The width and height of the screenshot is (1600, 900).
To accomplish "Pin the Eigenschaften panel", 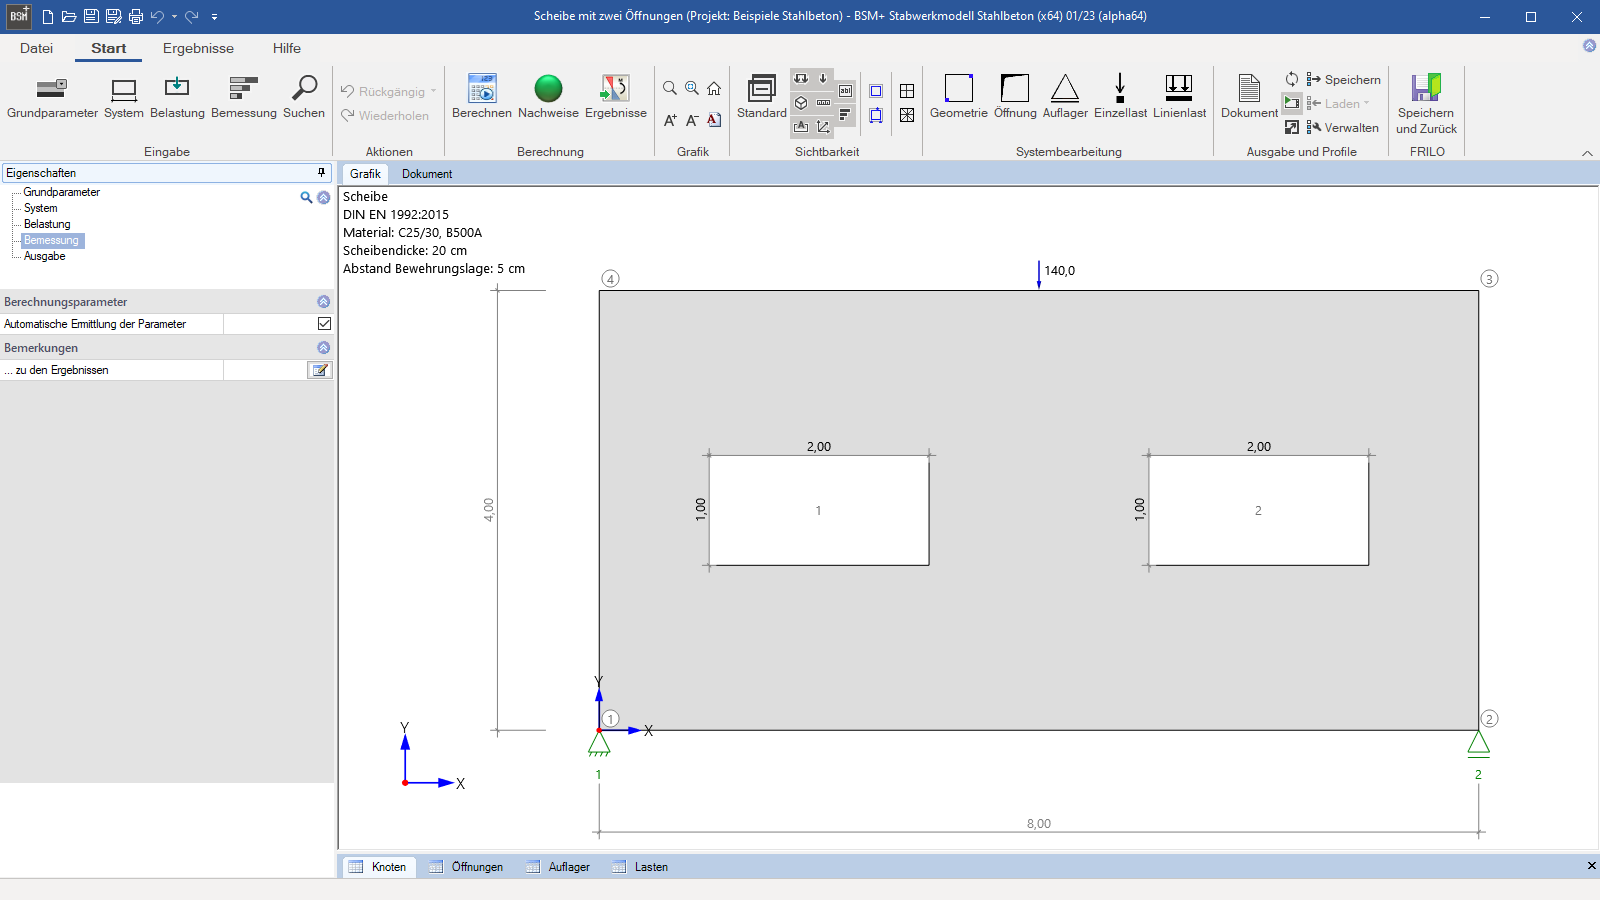I will pos(321,173).
